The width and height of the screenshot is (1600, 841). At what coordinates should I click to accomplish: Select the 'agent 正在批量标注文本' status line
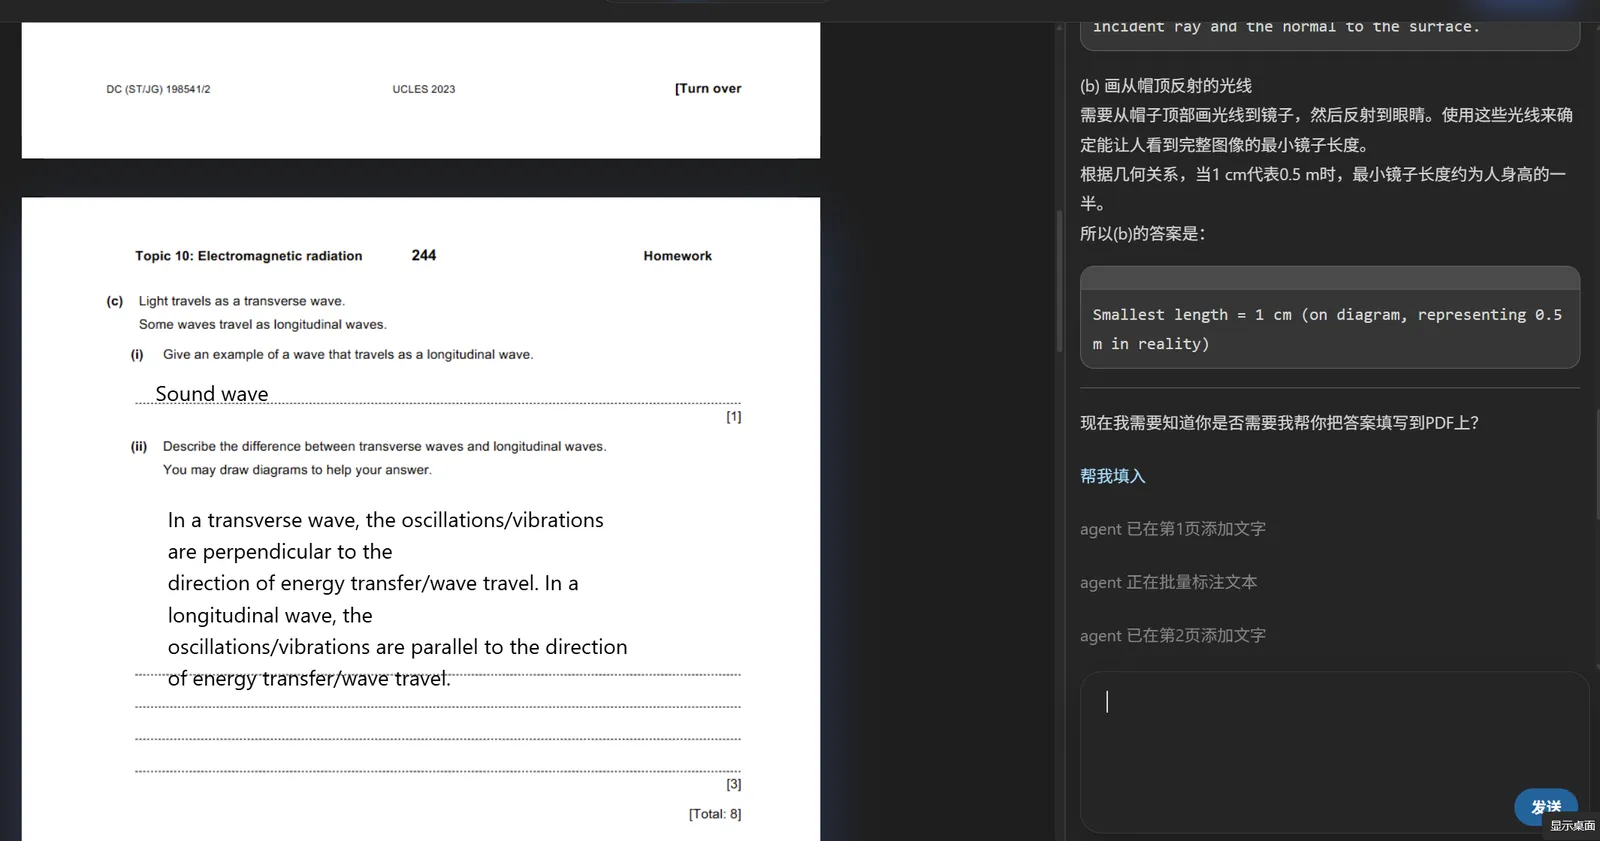(1168, 582)
